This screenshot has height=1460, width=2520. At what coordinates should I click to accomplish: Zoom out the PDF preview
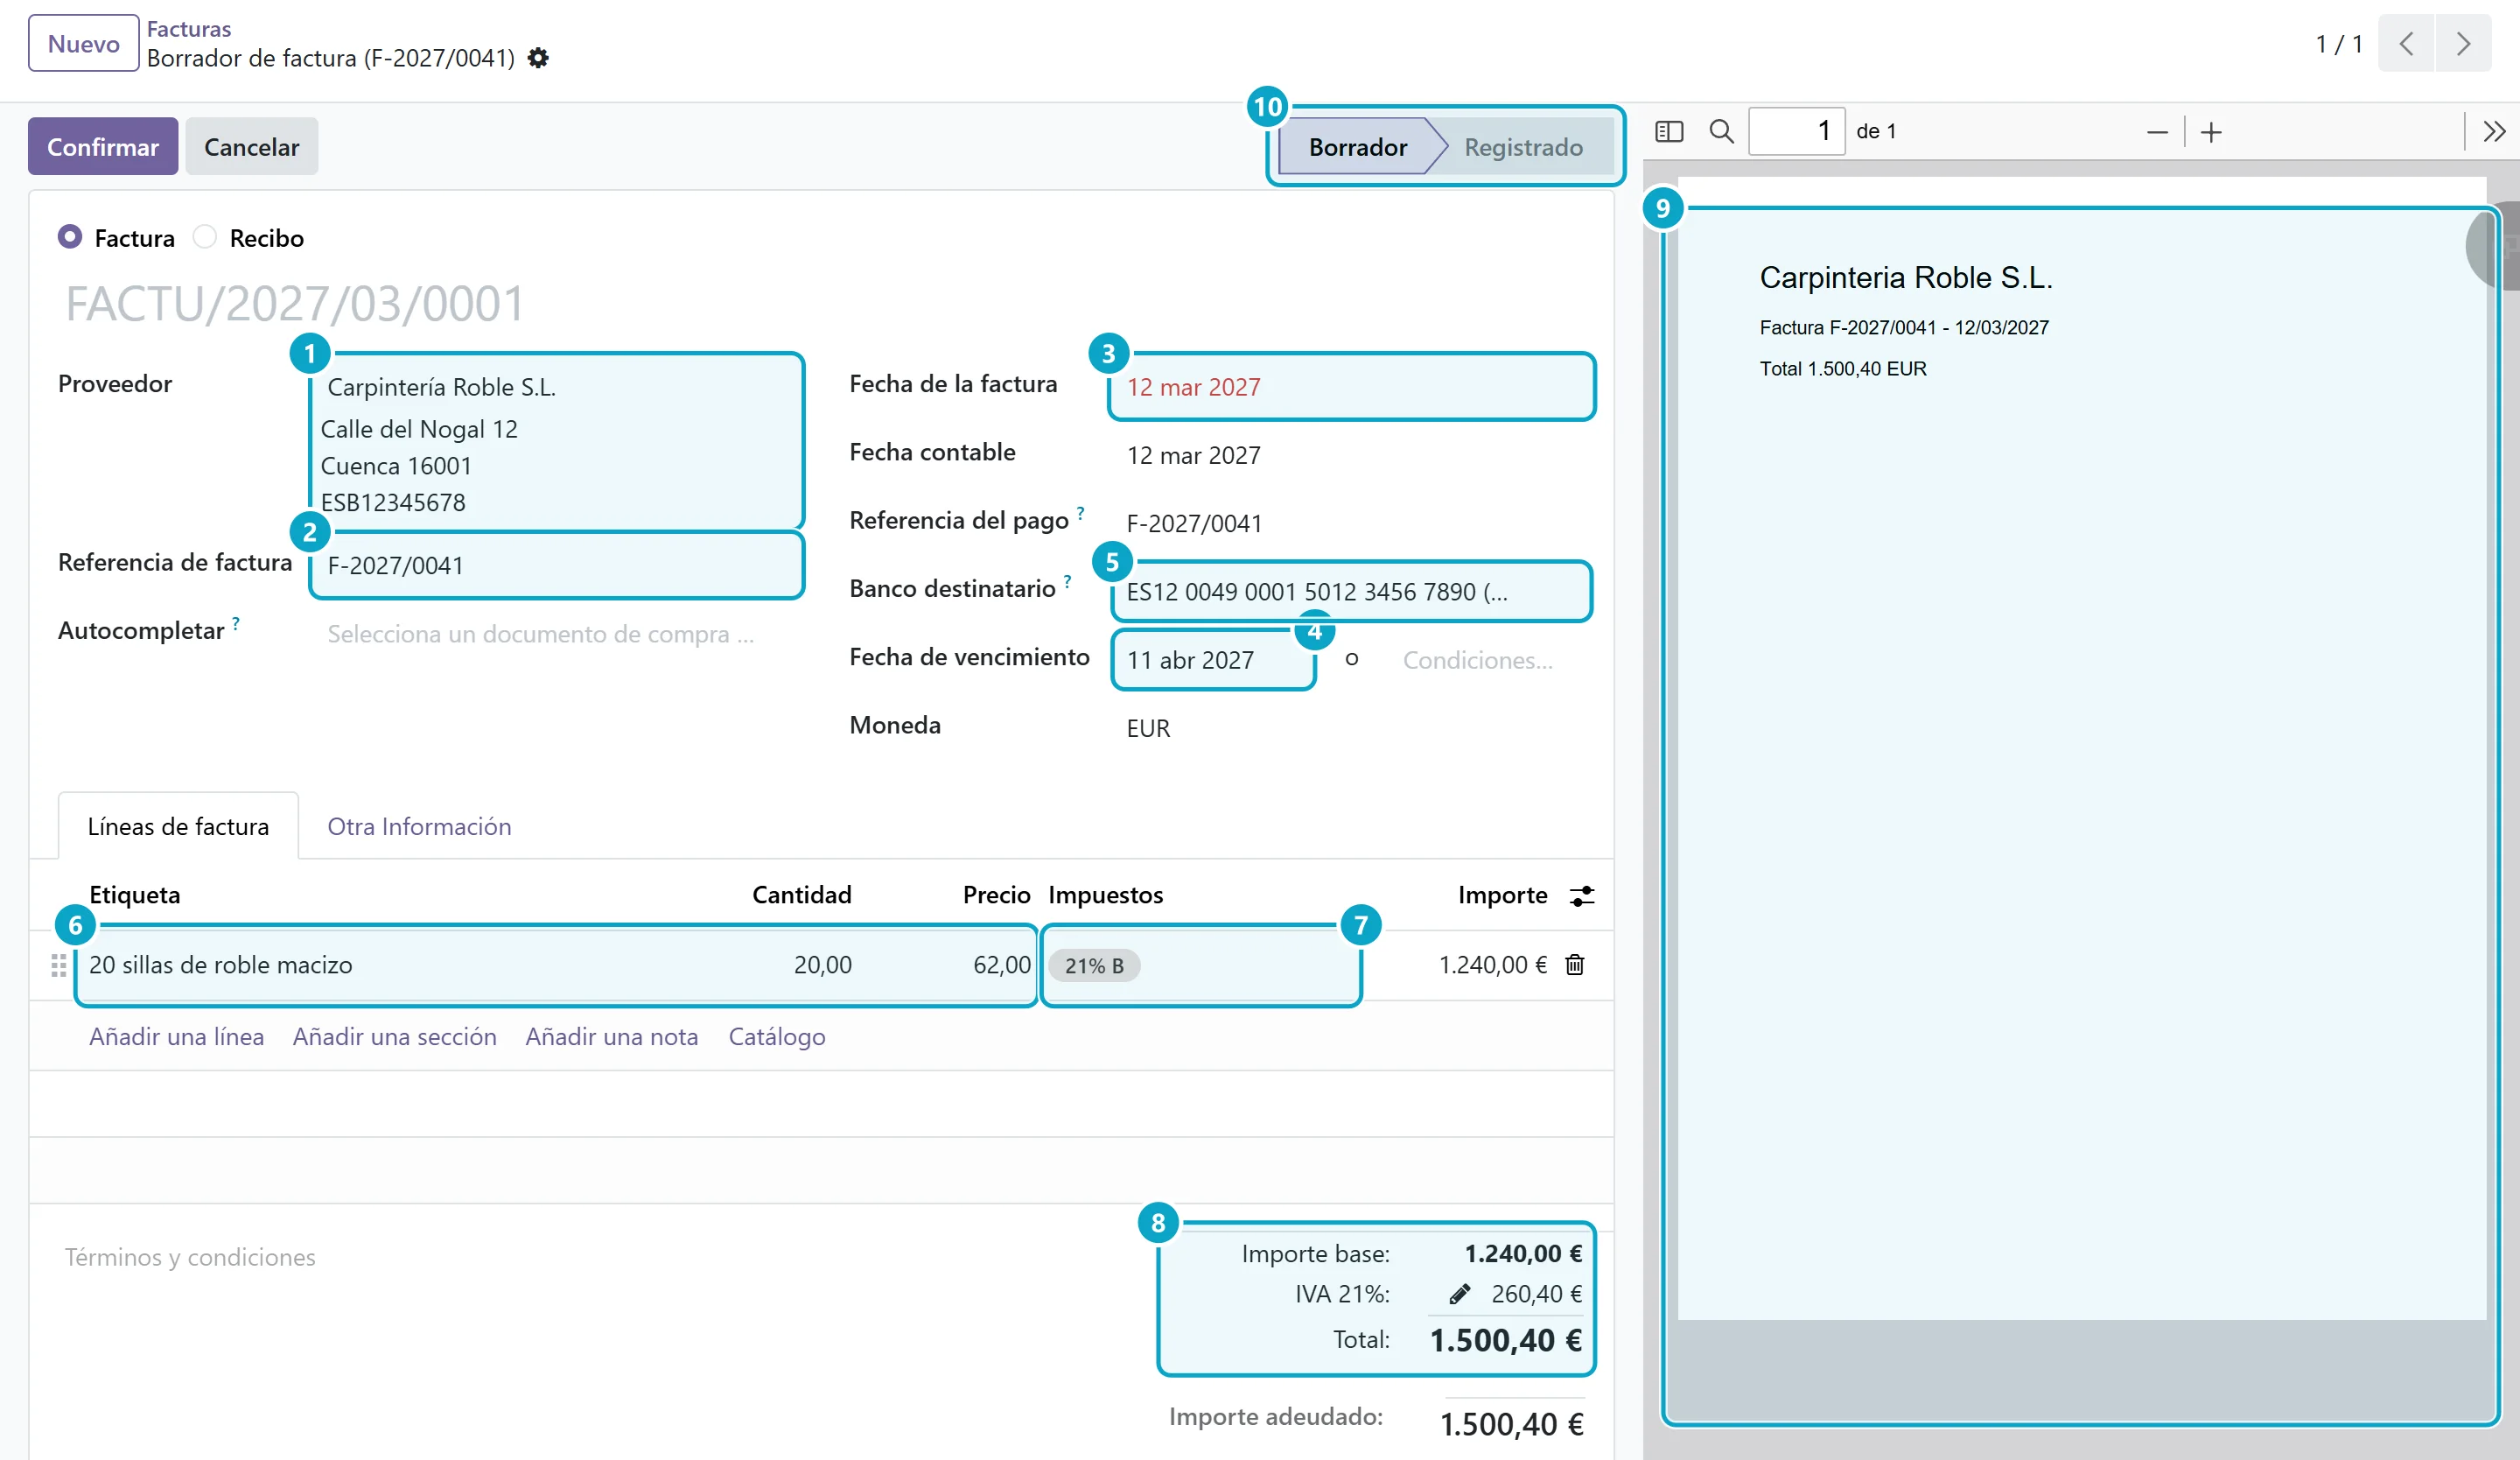click(x=2157, y=132)
